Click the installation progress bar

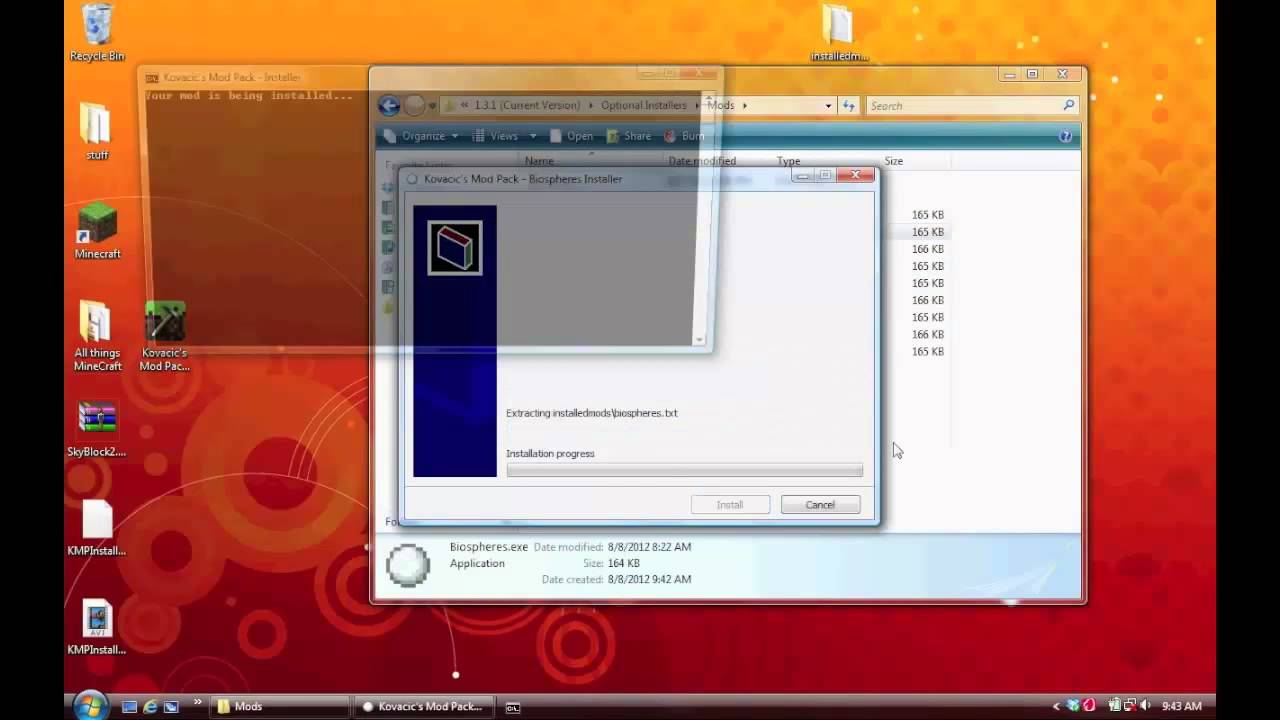684,470
